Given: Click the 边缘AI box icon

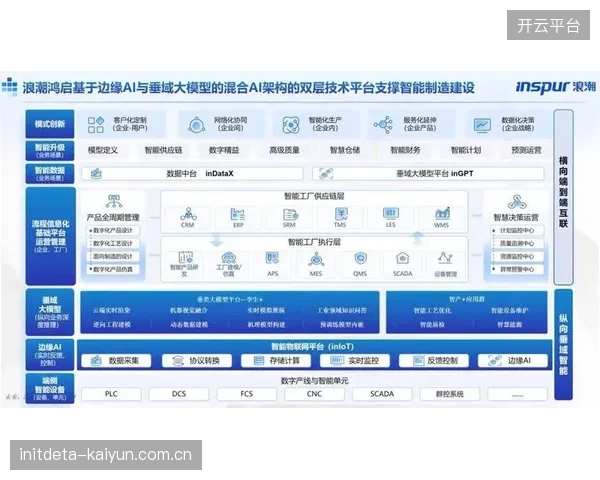Looking at the screenshot, I should point(495,360).
